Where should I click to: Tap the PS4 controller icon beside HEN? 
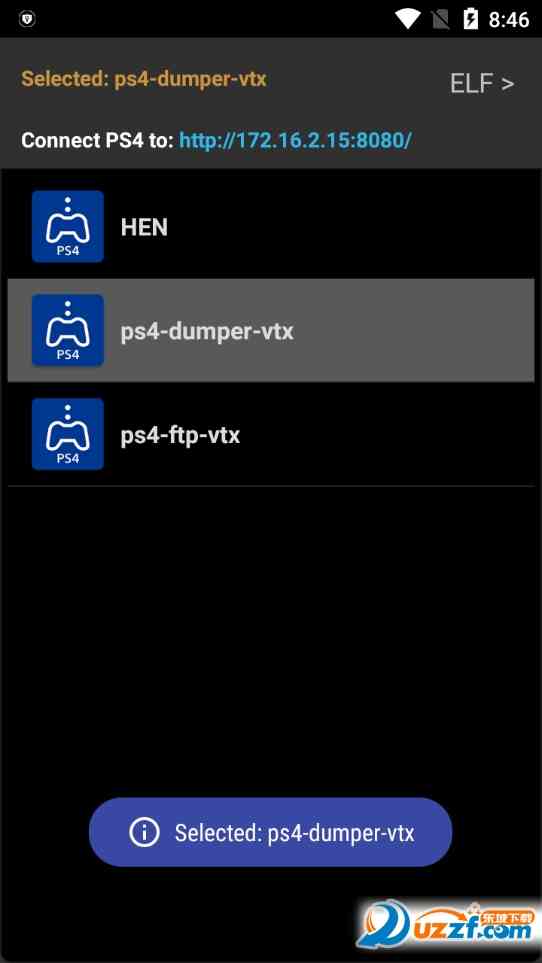[68, 227]
